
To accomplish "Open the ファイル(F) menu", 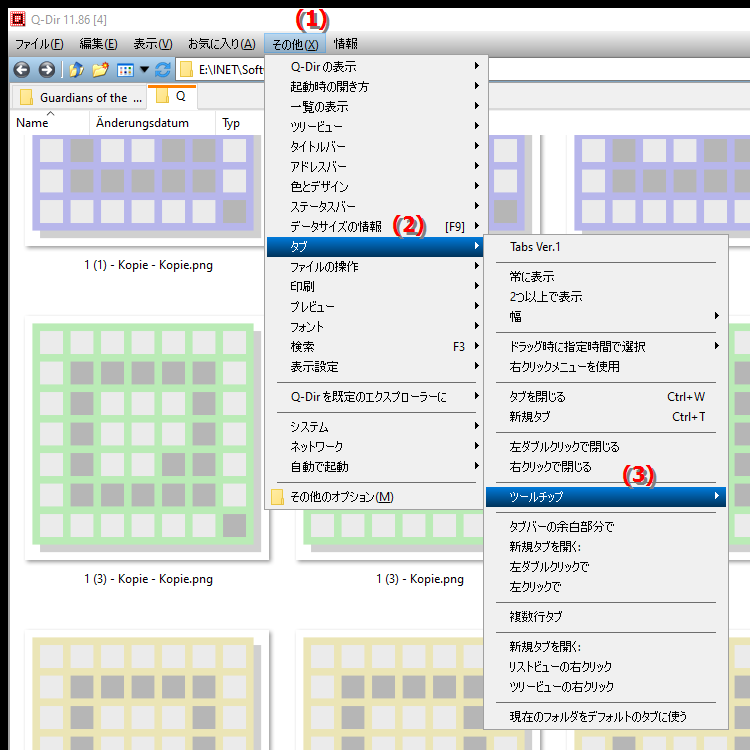I will click(x=39, y=44).
